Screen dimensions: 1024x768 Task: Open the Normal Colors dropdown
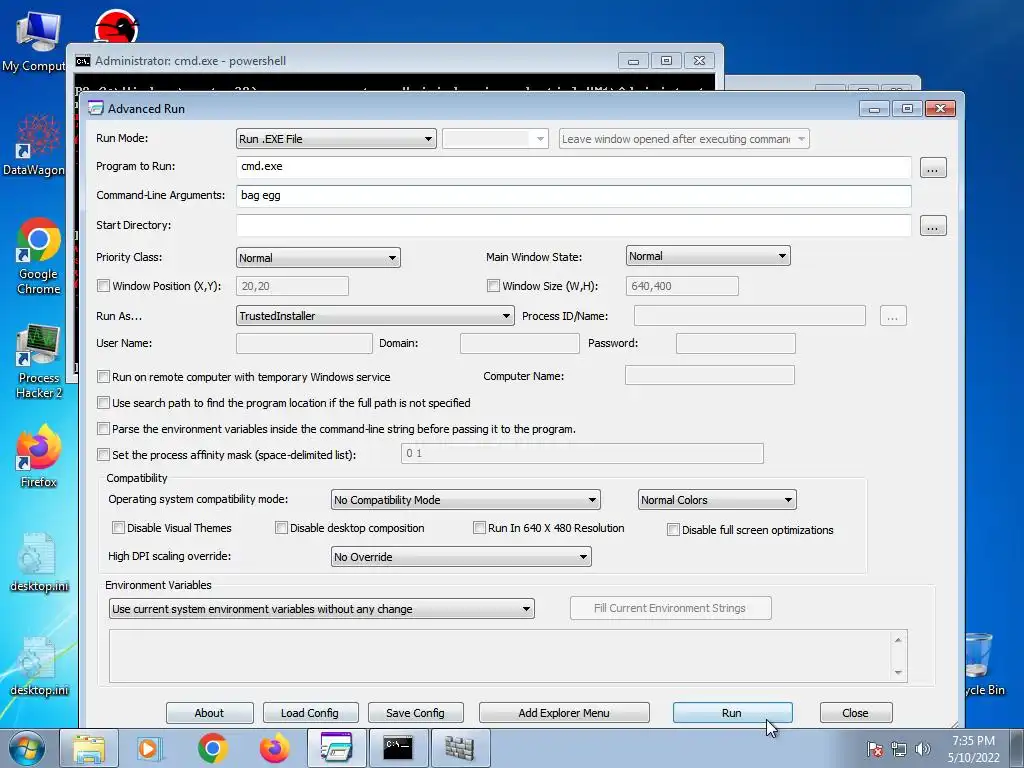(x=717, y=500)
